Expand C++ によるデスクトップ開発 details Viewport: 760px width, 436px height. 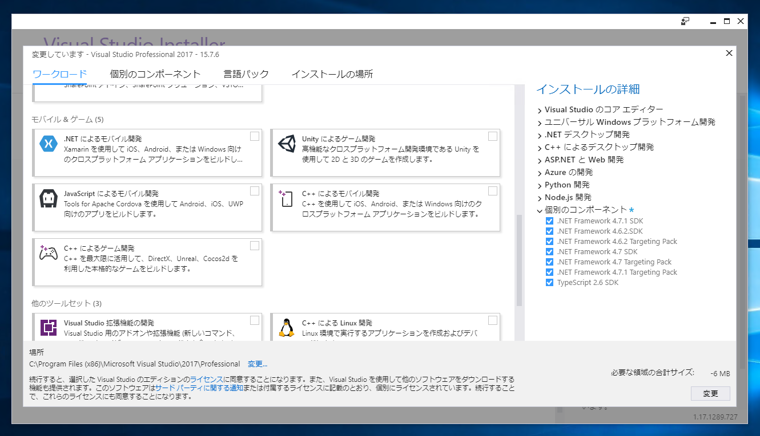pyautogui.click(x=539, y=148)
